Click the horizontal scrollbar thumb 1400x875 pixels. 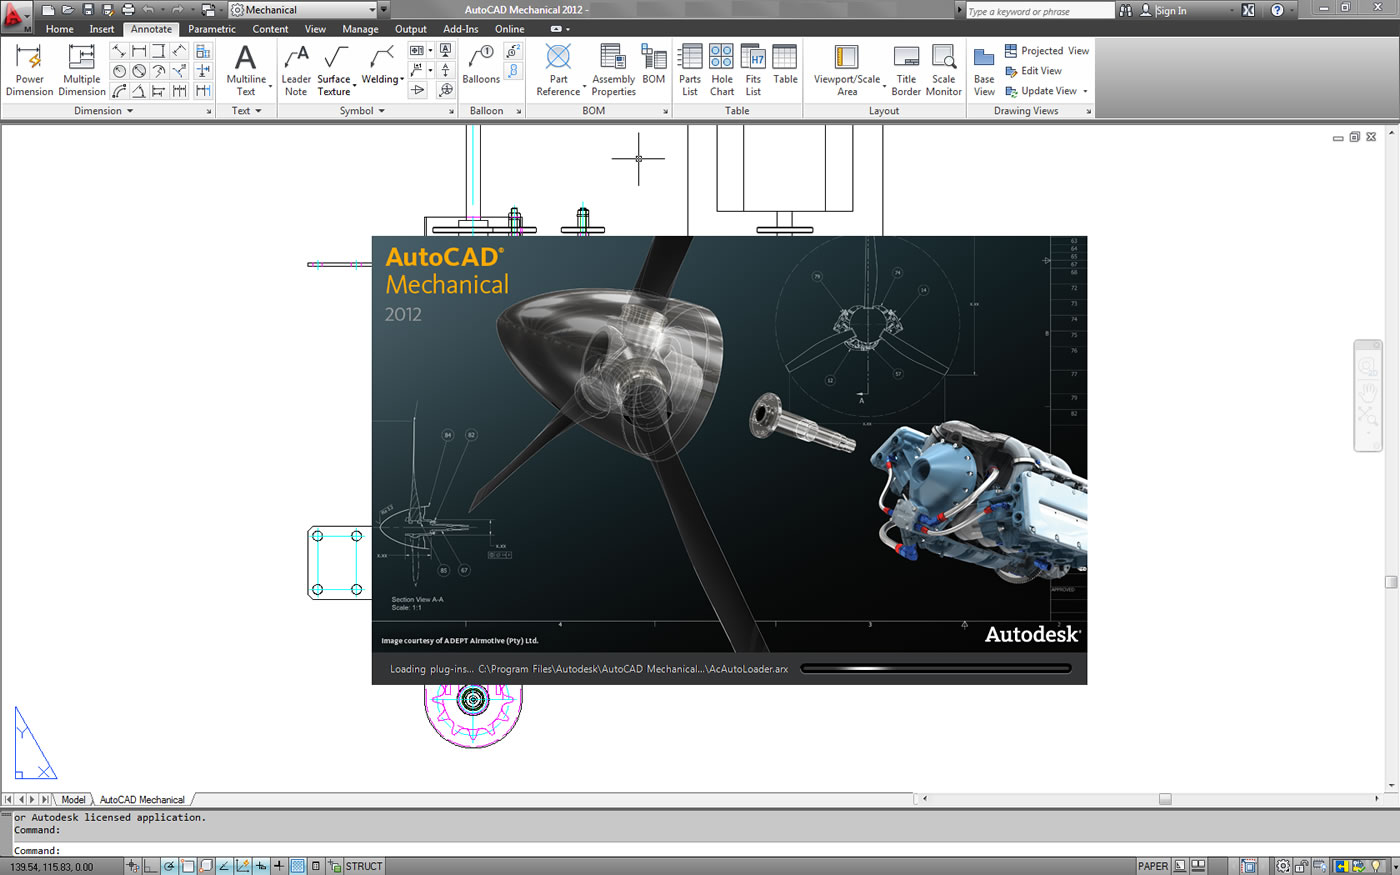pos(1165,799)
